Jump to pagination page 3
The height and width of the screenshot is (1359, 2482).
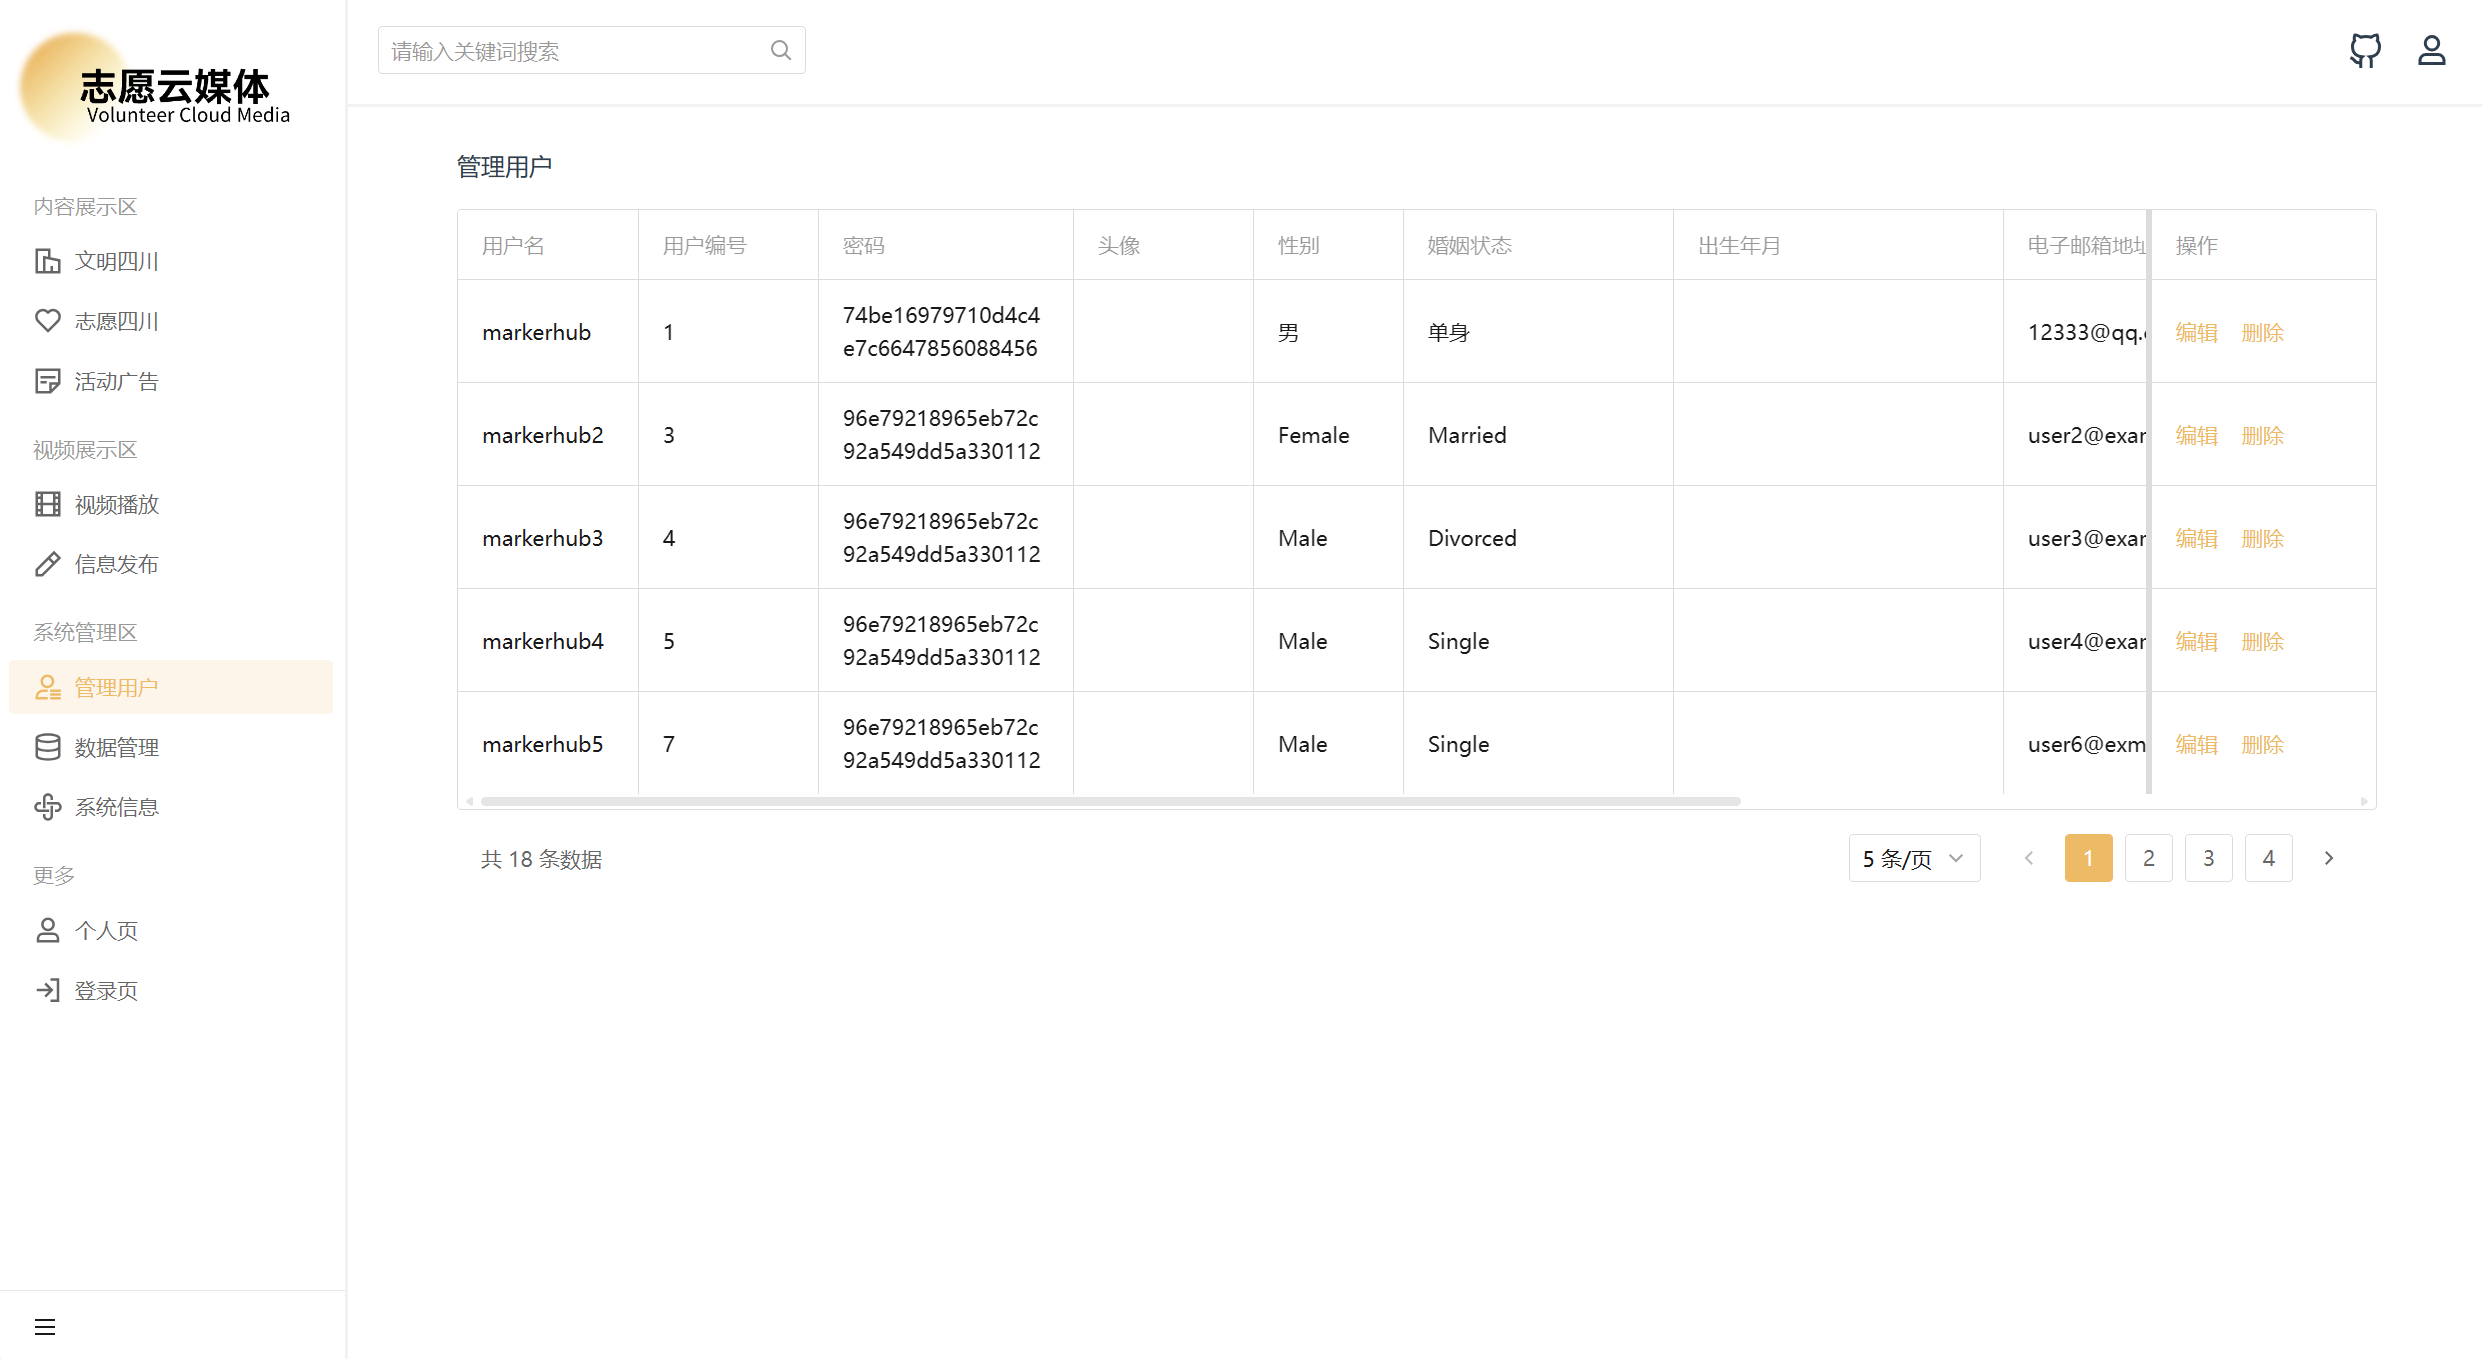pyautogui.click(x=2208, y=858)
